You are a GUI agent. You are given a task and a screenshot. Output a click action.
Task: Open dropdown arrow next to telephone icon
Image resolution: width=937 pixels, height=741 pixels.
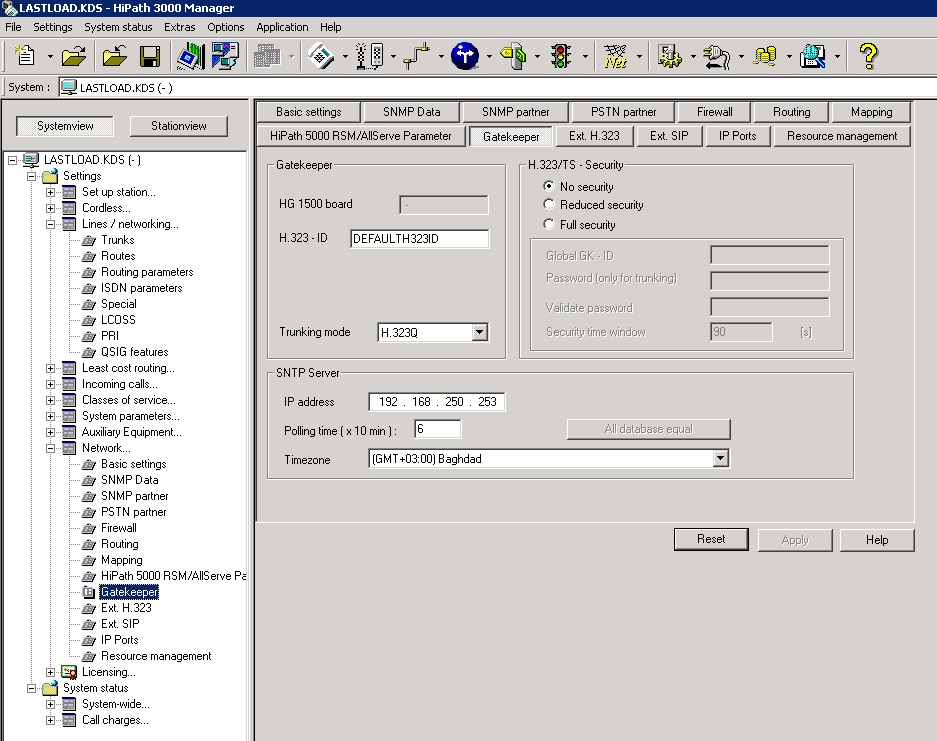point(345,57)
